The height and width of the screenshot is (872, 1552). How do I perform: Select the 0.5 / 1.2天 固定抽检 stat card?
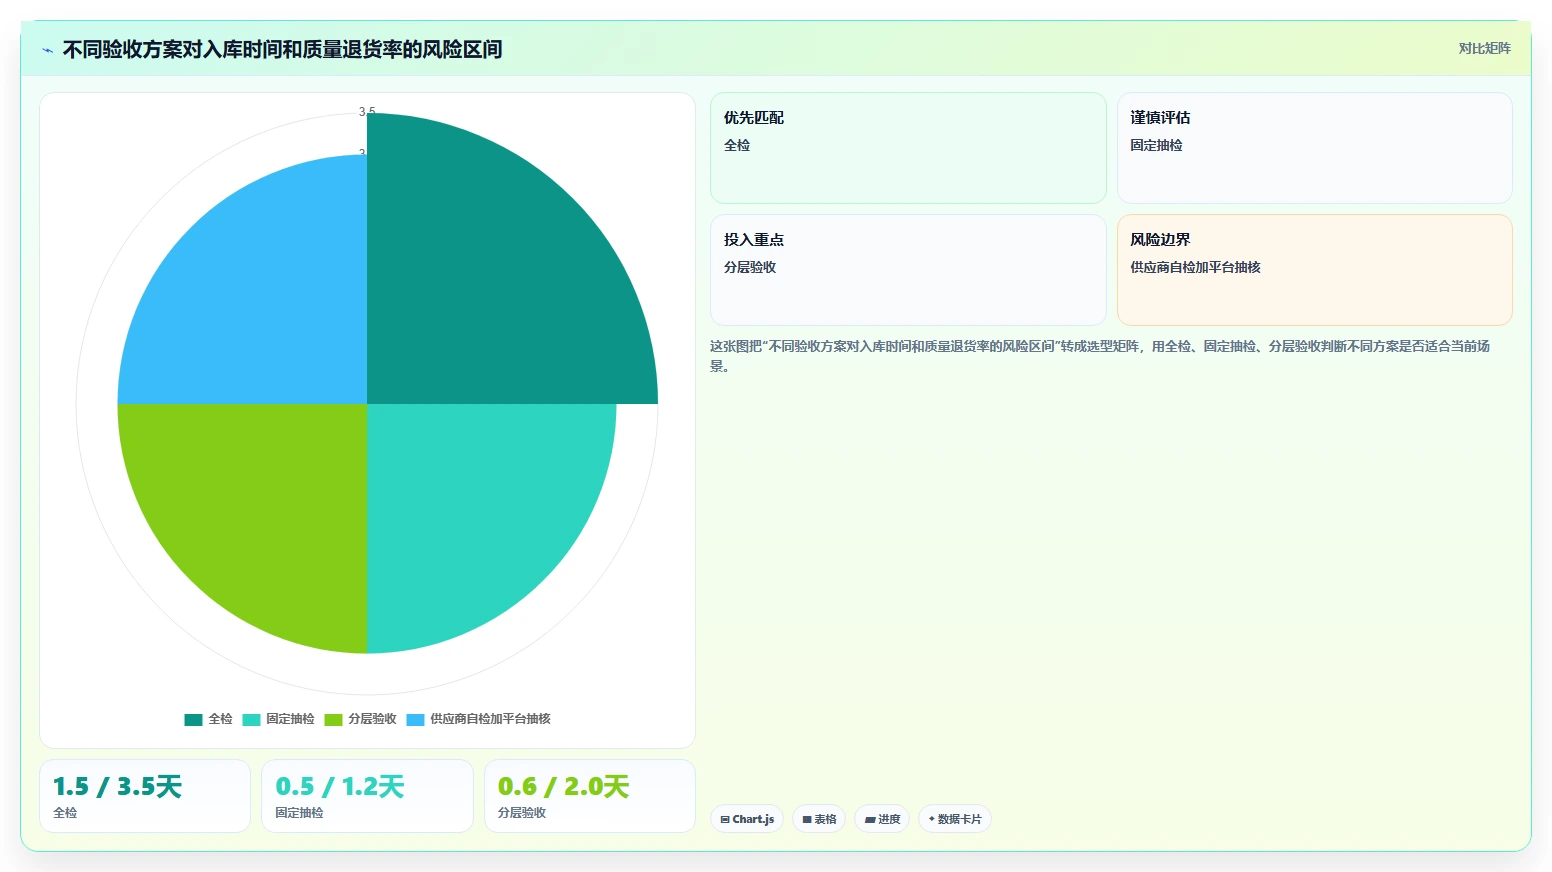point(367,796)
